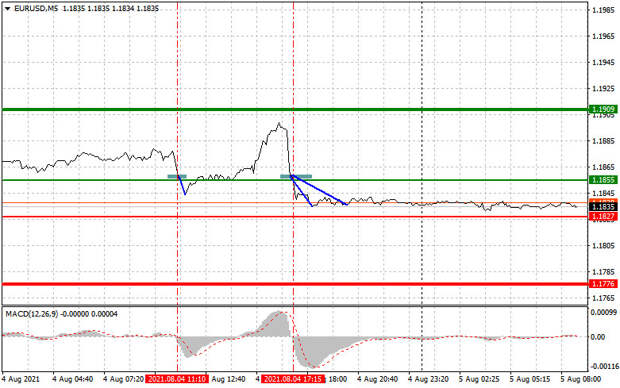
Task: Click the red 2021.08.04 17:15 time label
Action: point(293,379)
